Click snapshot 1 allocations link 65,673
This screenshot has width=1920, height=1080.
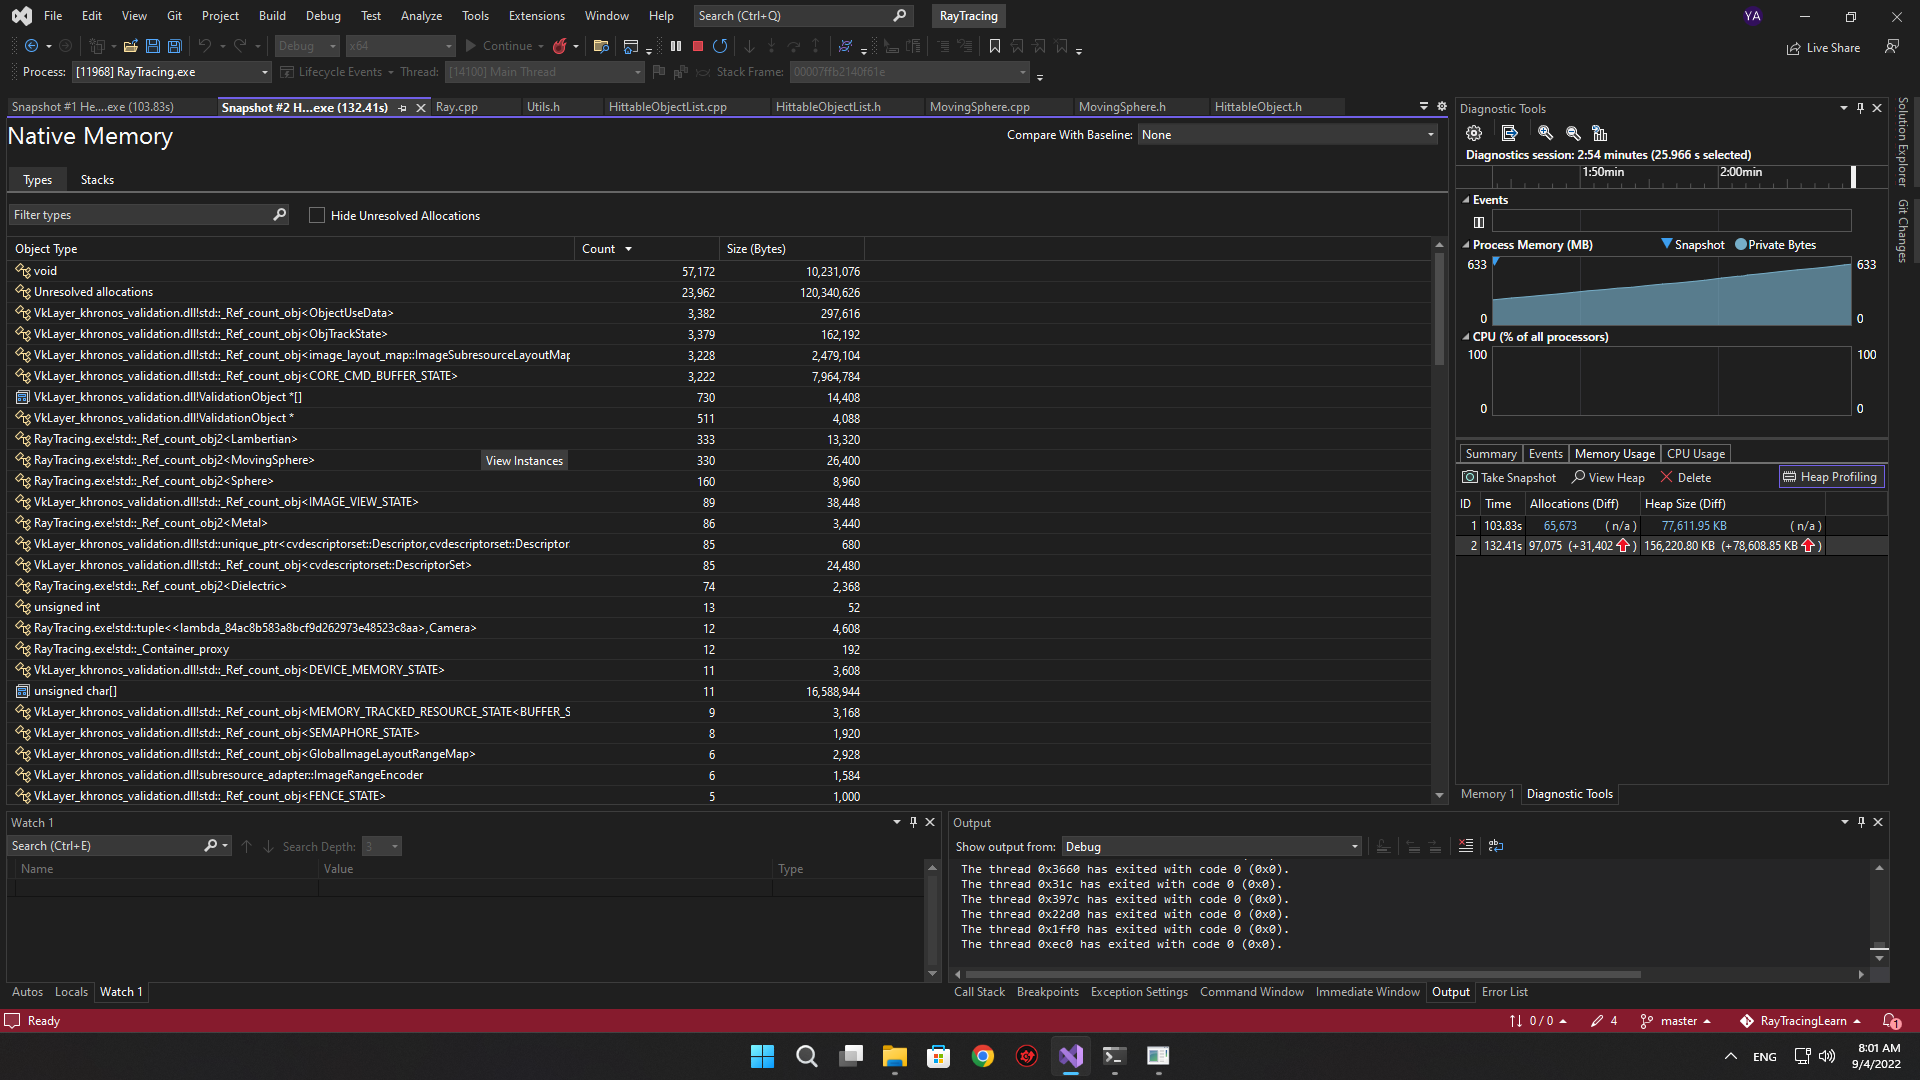click(1560, 526)
